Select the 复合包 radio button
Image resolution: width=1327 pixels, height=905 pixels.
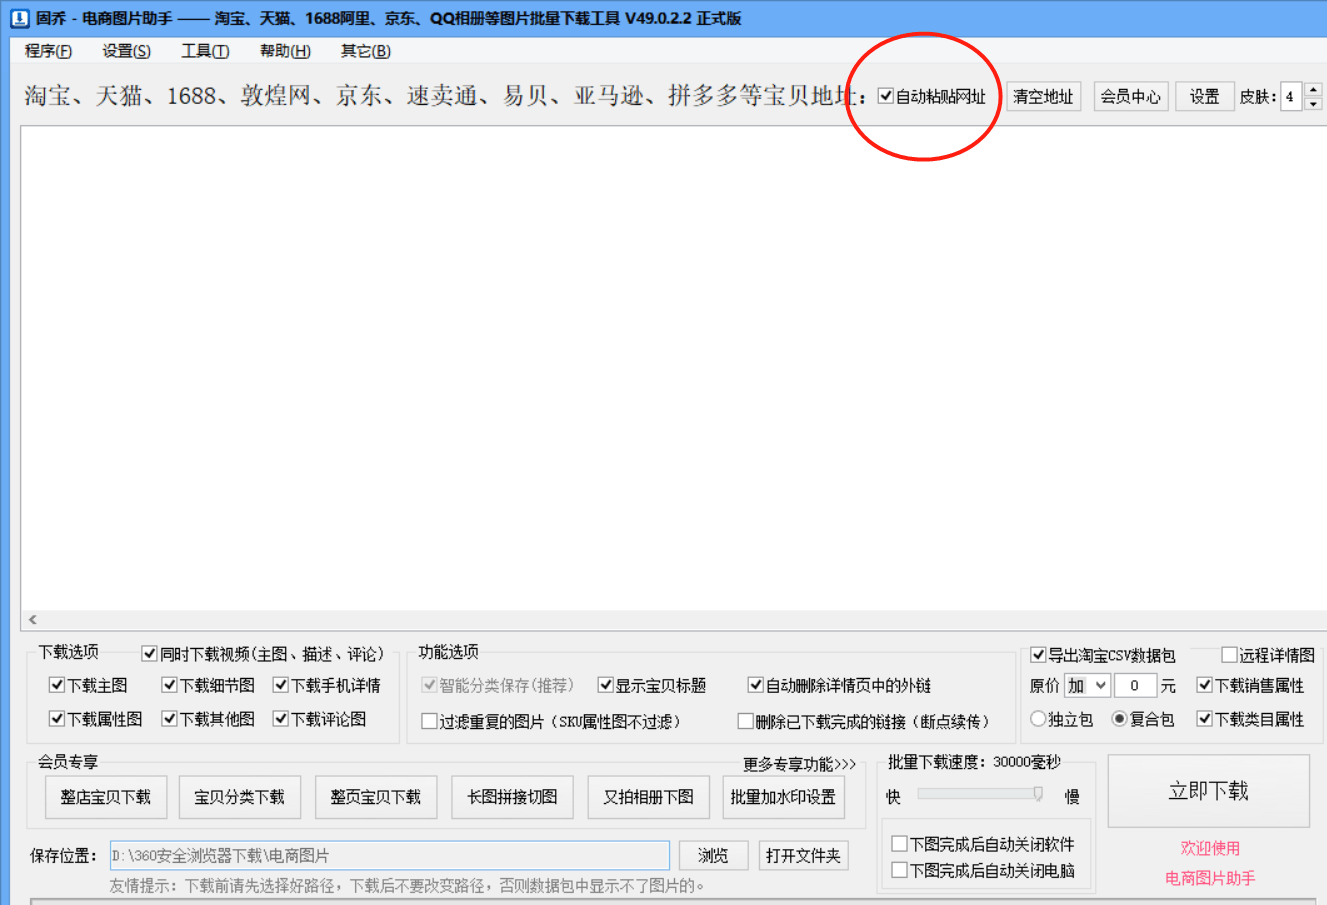pos(1120,719)
